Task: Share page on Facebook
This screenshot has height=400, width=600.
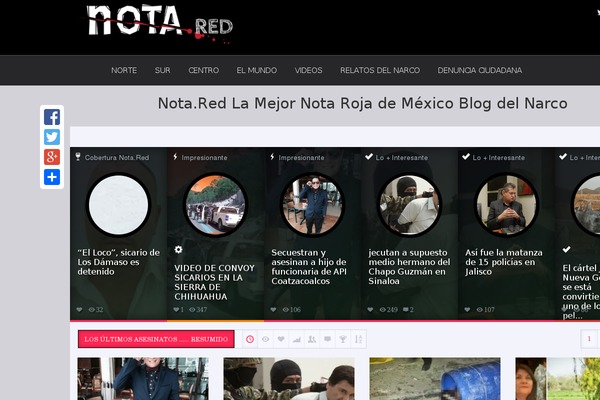Action: tap(52, 117)
